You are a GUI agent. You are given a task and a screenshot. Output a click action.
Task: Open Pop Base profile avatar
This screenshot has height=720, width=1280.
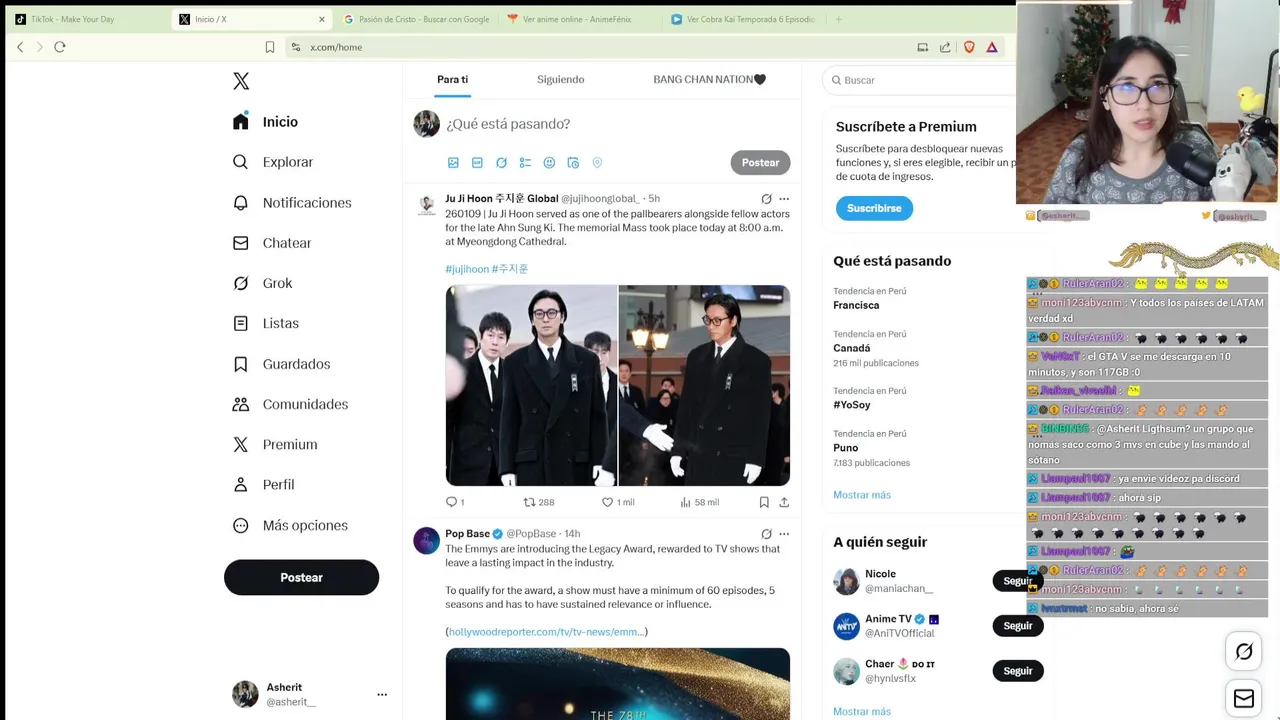(x=427, y=540)
